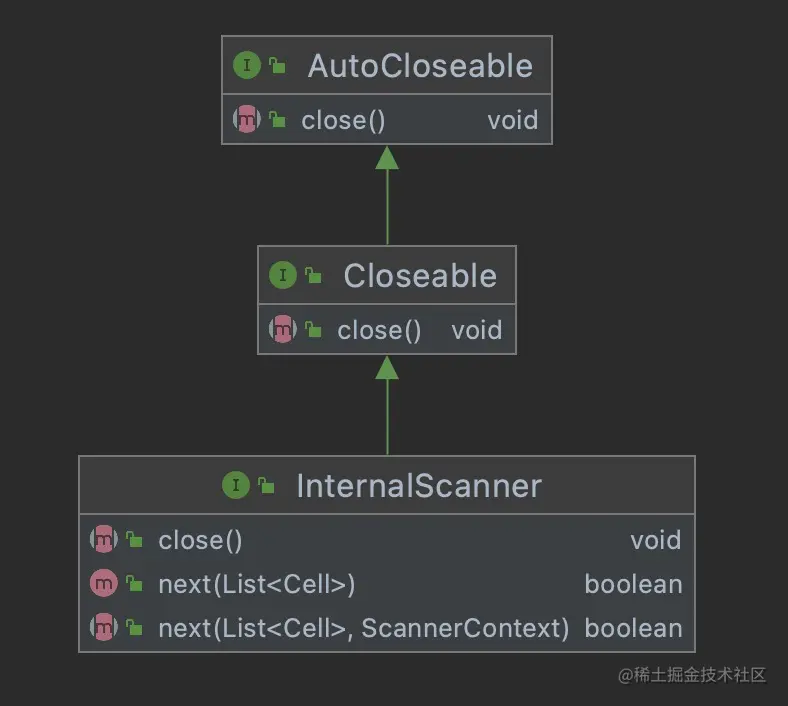Click method icon of next with ScannerContext
This screenshot has height=706, width=788.
pos(104,628)
